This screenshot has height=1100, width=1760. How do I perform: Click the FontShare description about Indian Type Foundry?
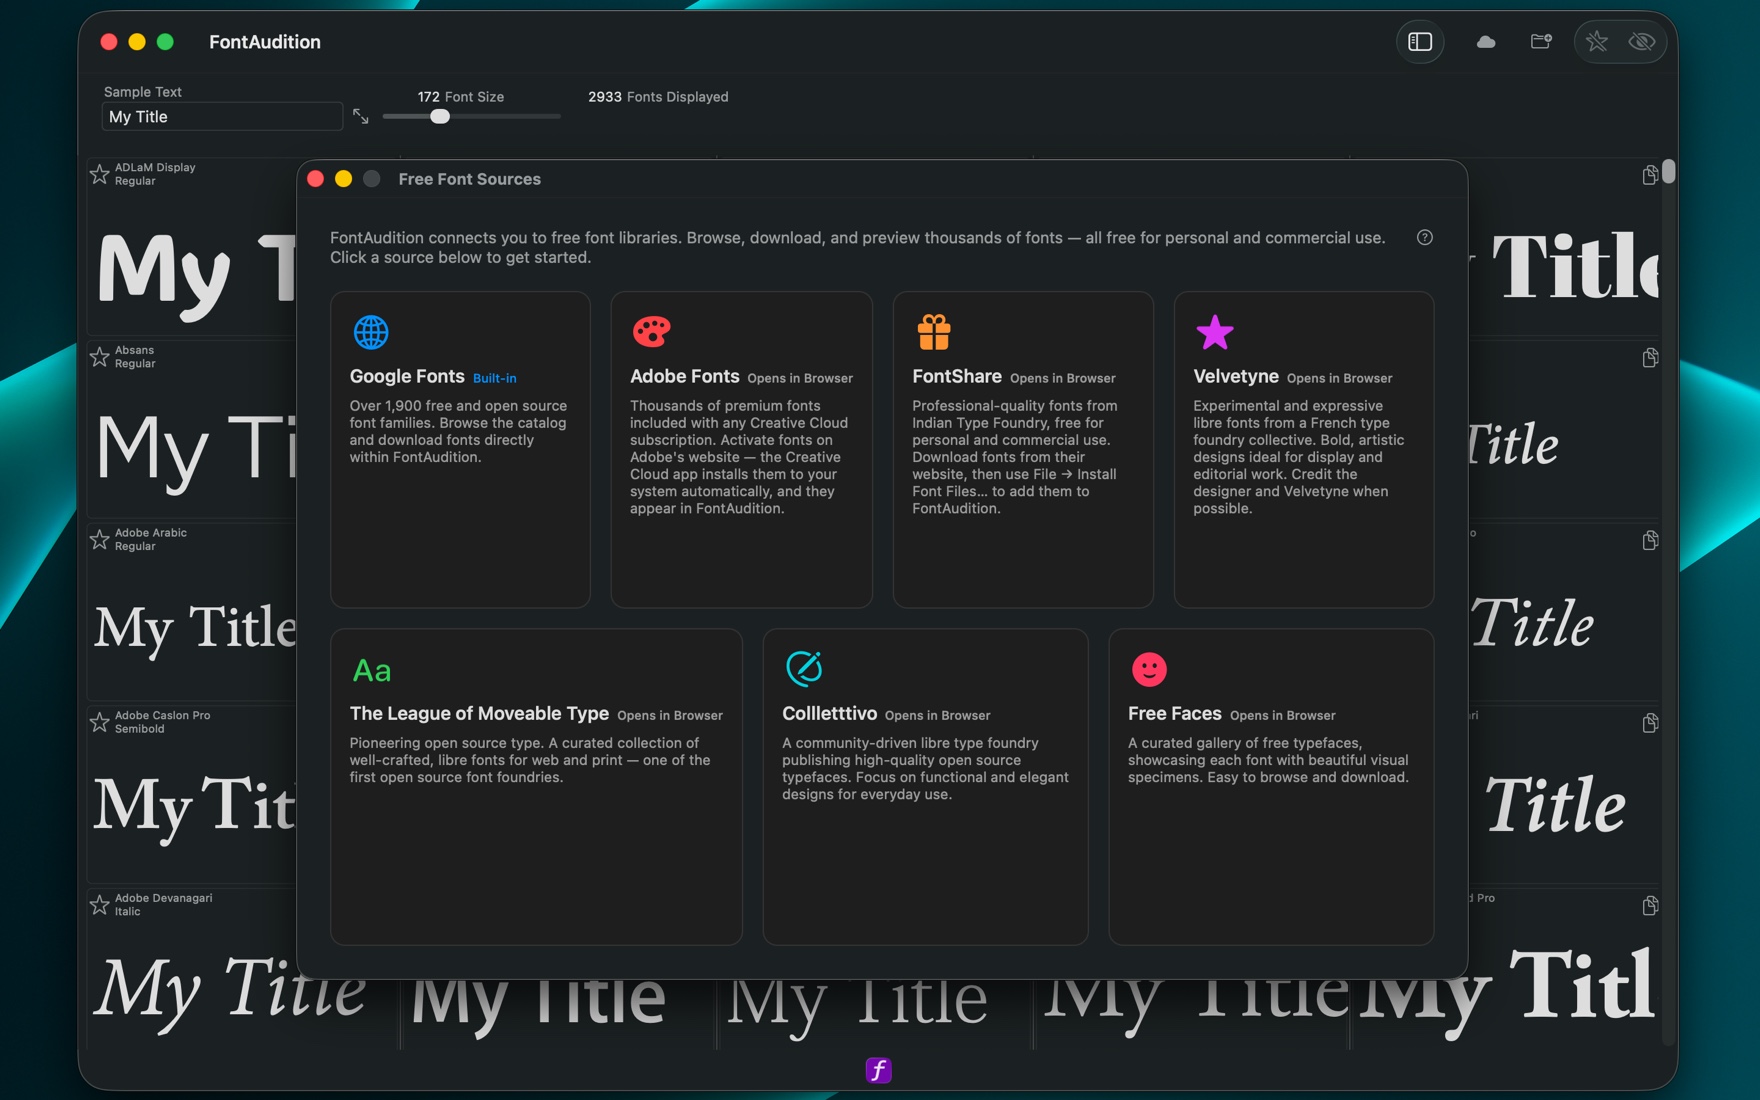click(x=1015, y=457)
